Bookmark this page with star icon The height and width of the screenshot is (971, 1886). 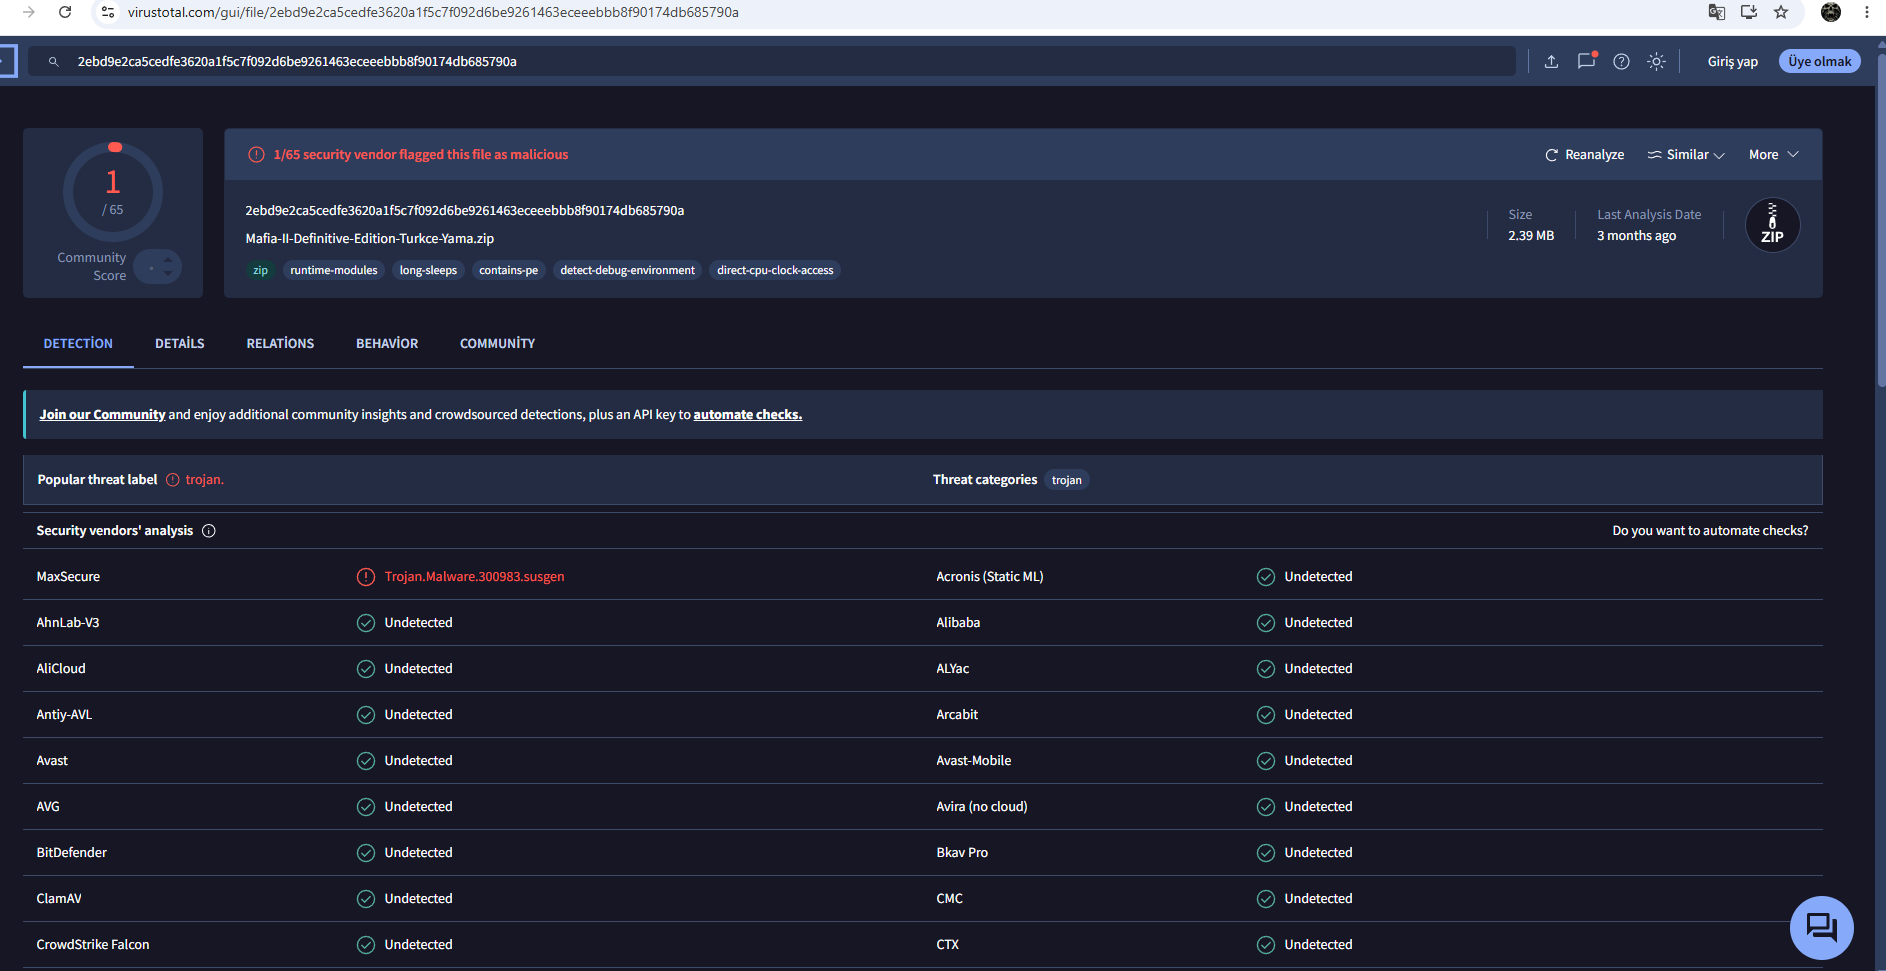(x=1781, y=12)
